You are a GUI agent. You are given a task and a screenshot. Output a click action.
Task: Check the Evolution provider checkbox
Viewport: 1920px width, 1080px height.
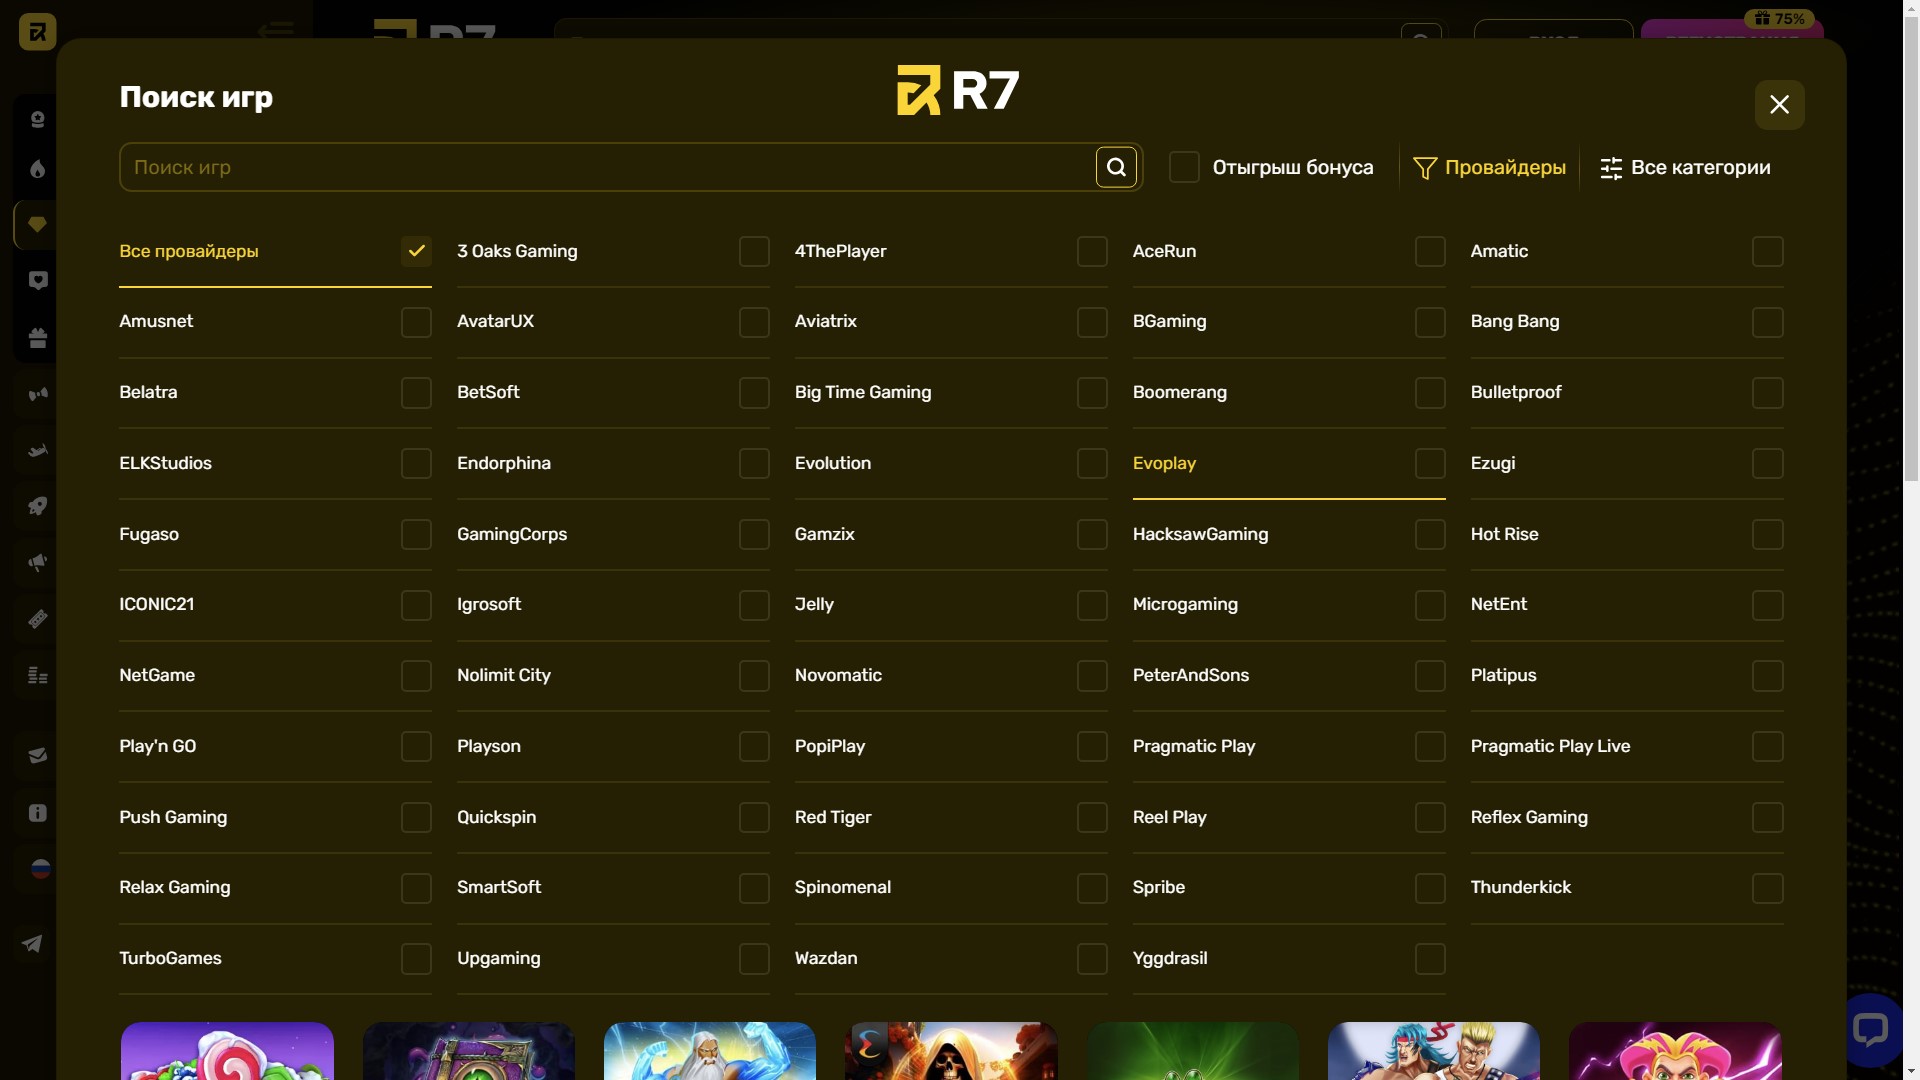pos(1091,463)
